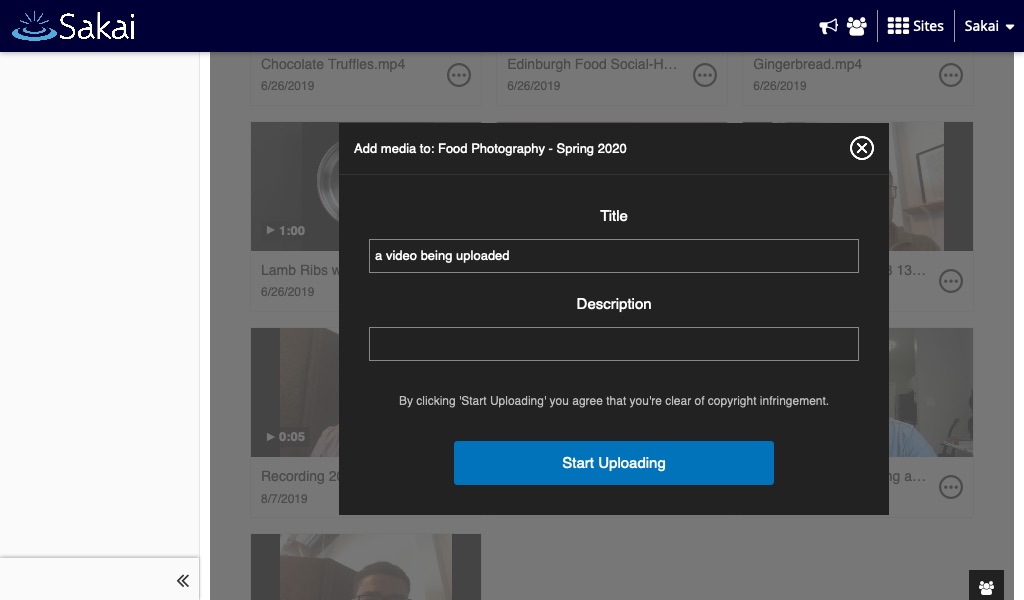Open the 0:05 Recording video thumbnail
The image size is (1024, 600).
[295, 392]
